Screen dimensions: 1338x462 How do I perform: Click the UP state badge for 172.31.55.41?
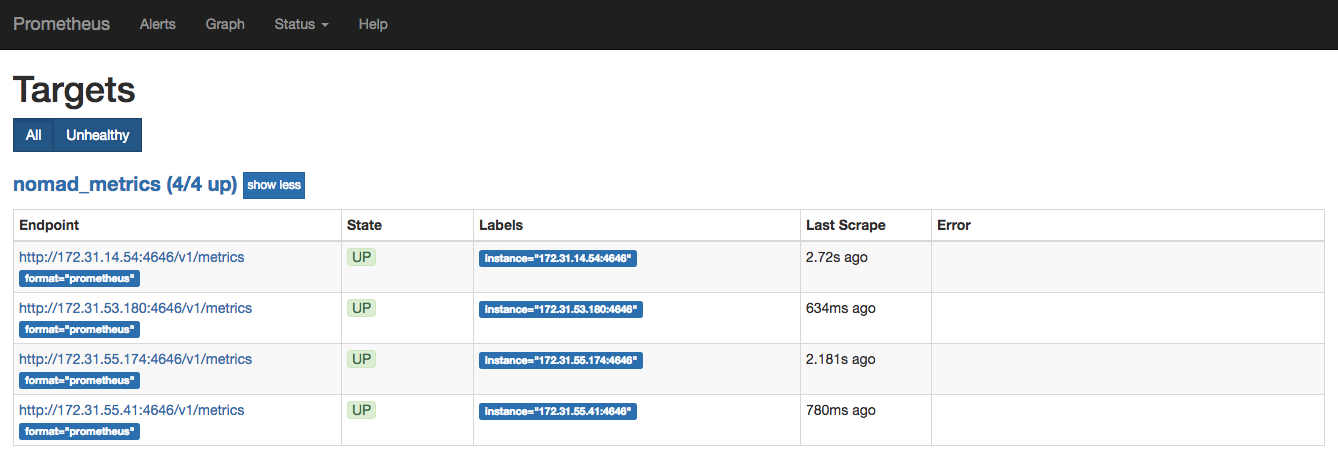(x=362, y=410)
